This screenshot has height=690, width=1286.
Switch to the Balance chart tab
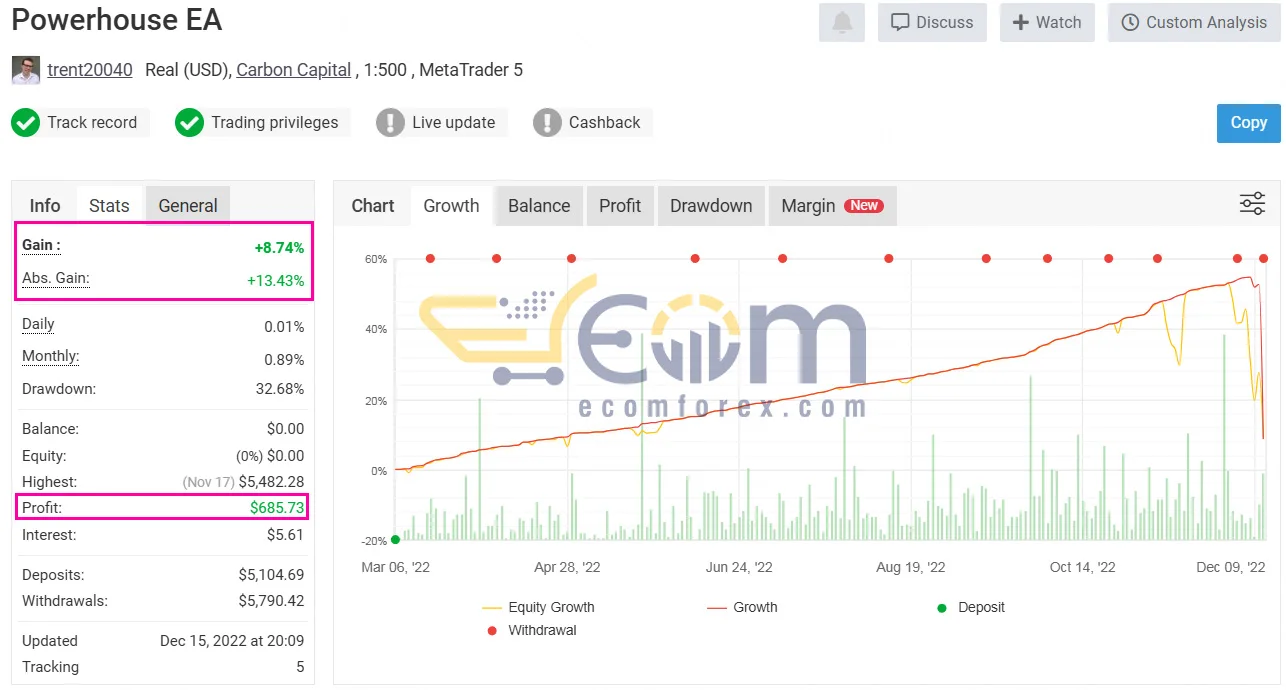[x=539, y=205]
